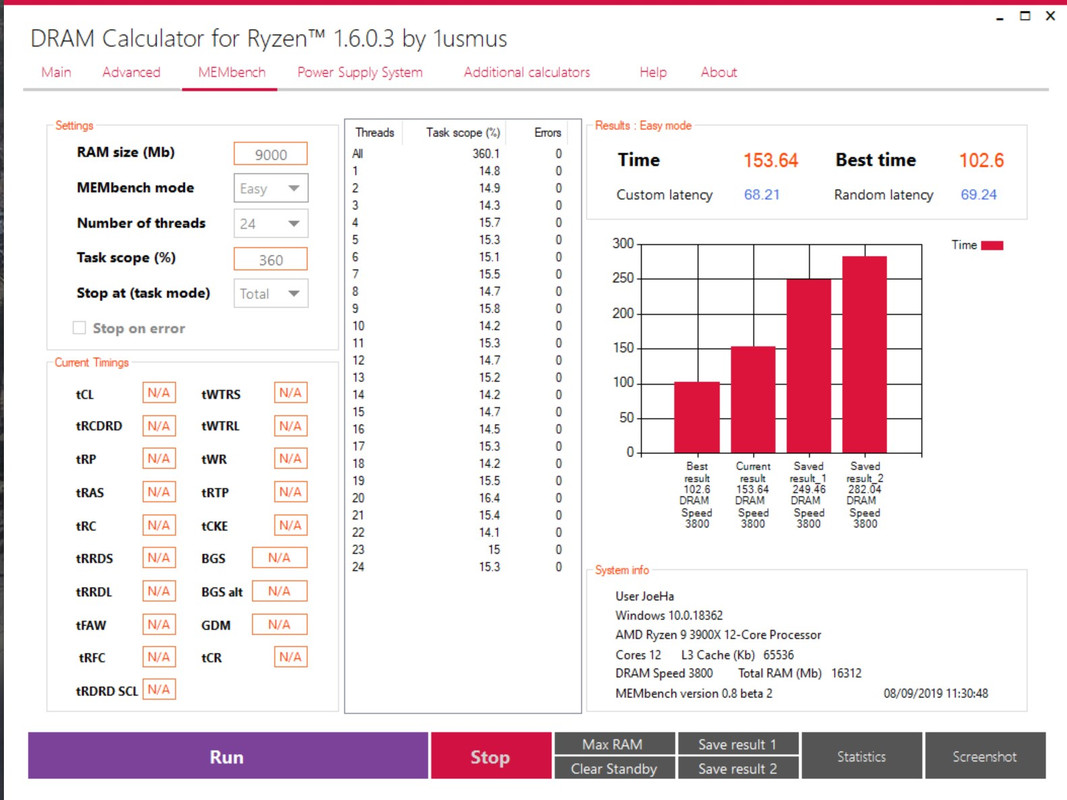Screen dimensions: 1067x800
Task: Click MEMbench version 0.8 beta 2 text
Action: tap(693, 694)
